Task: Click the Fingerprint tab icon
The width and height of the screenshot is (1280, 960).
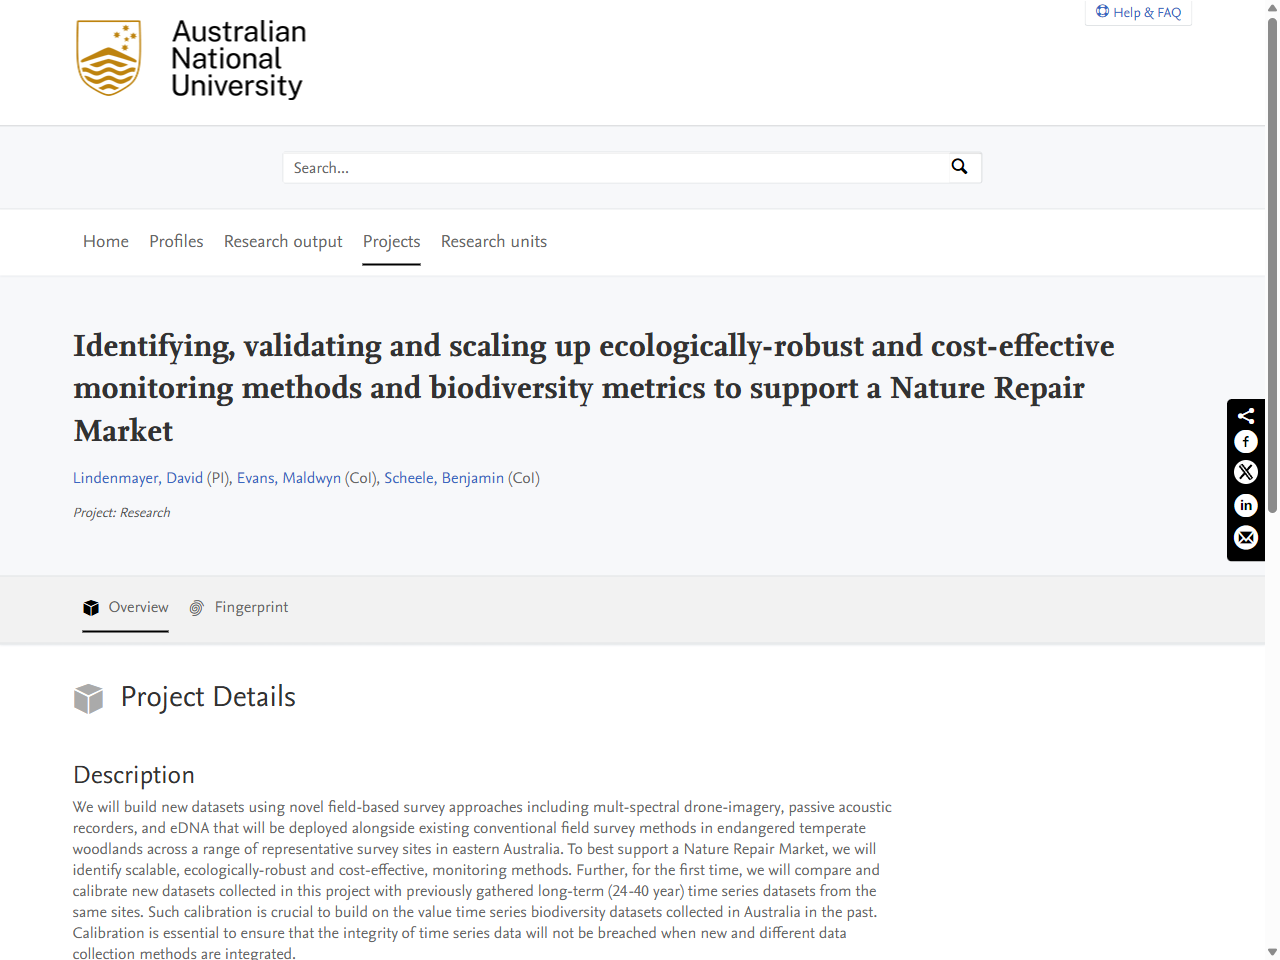Action: [197, 607]
